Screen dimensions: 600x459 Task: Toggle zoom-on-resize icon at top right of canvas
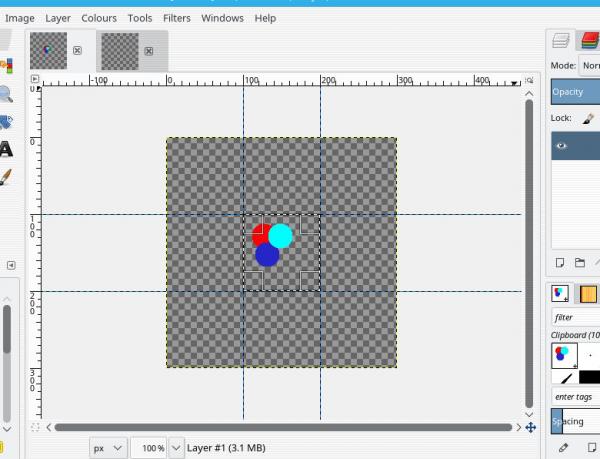[529, 80]
